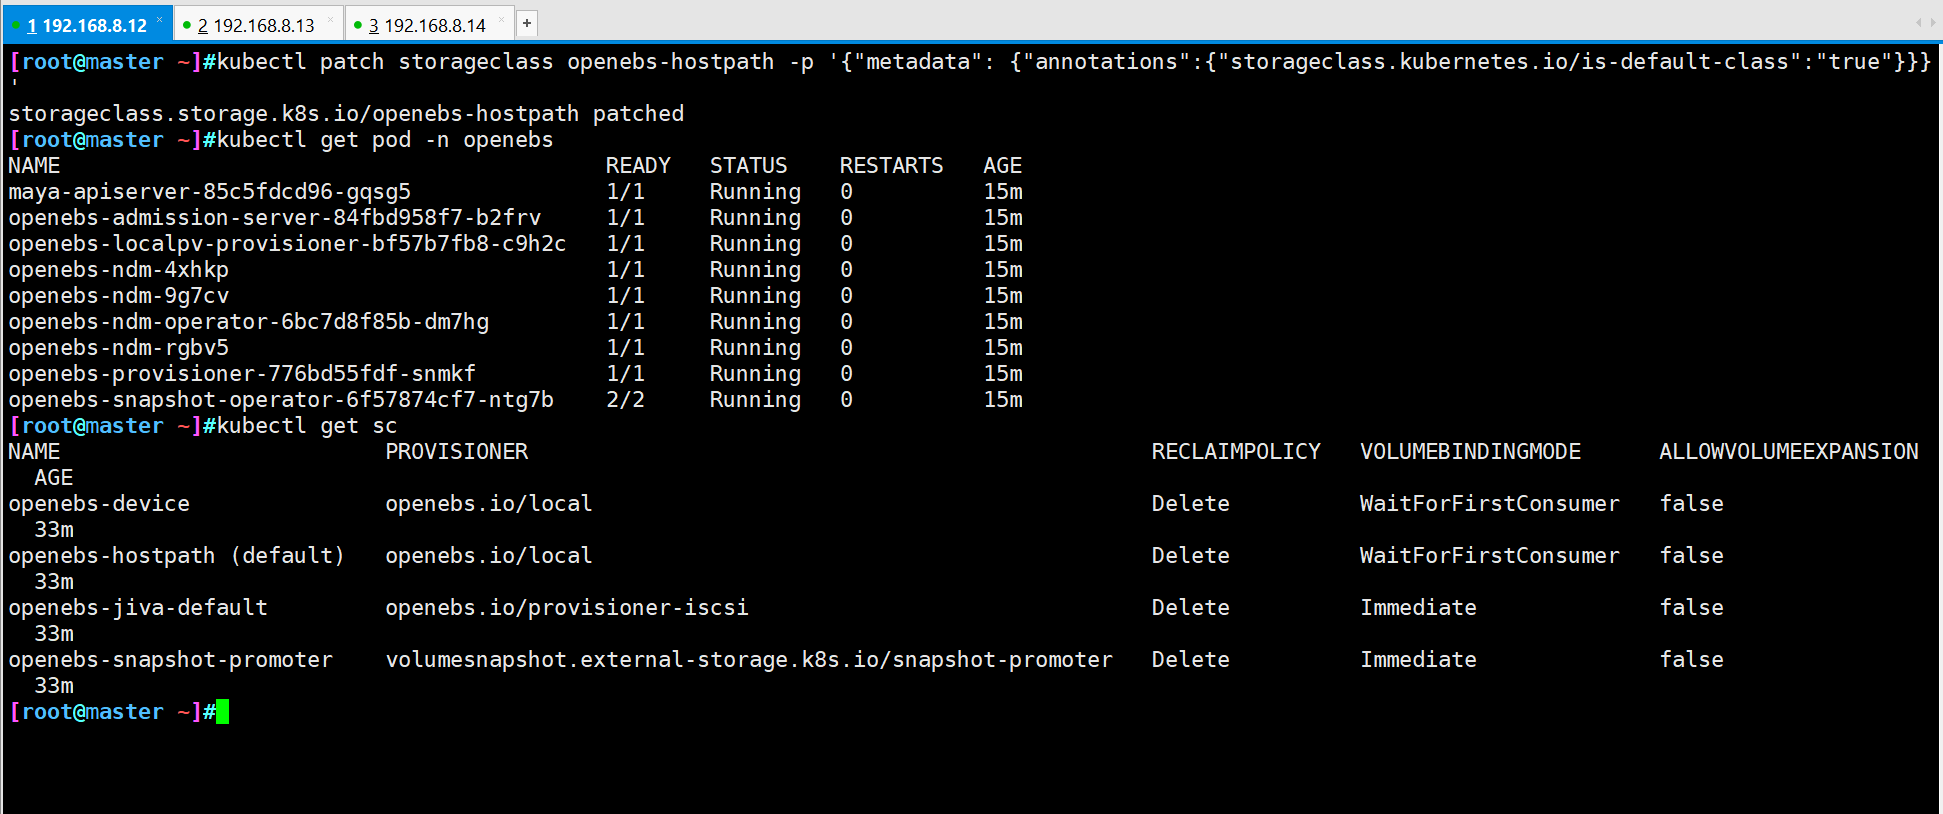Screen dimensions: 1943x814
Task: Click the Delete policy of openebs-snapshot-promoter
Action: coord(1191,660)
